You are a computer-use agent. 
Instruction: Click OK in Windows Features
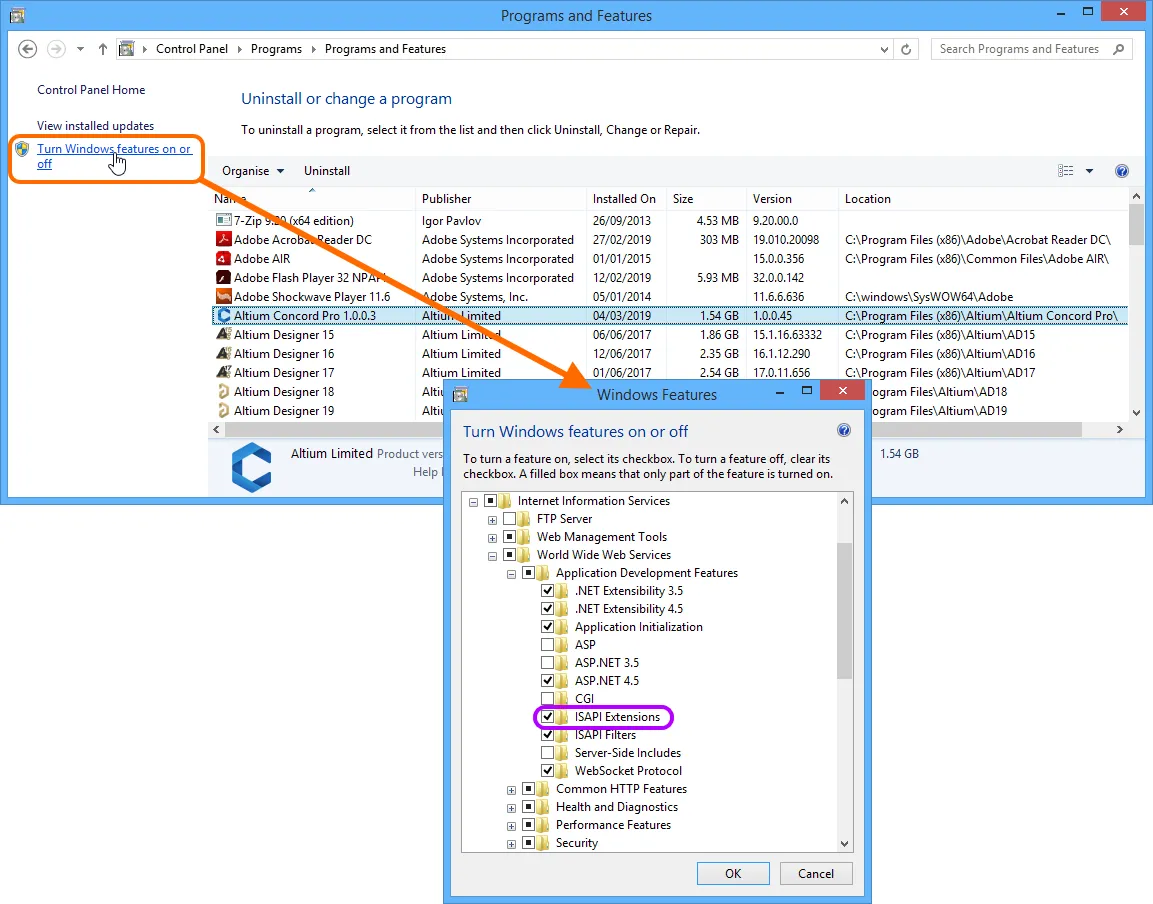coord(733,873)
